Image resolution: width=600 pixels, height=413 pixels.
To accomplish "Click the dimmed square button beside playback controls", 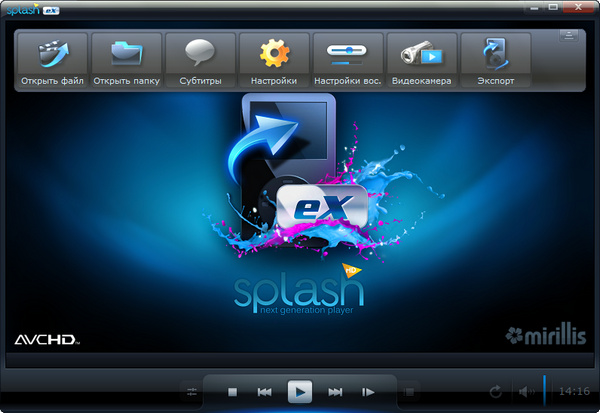I will click(410, 392).
